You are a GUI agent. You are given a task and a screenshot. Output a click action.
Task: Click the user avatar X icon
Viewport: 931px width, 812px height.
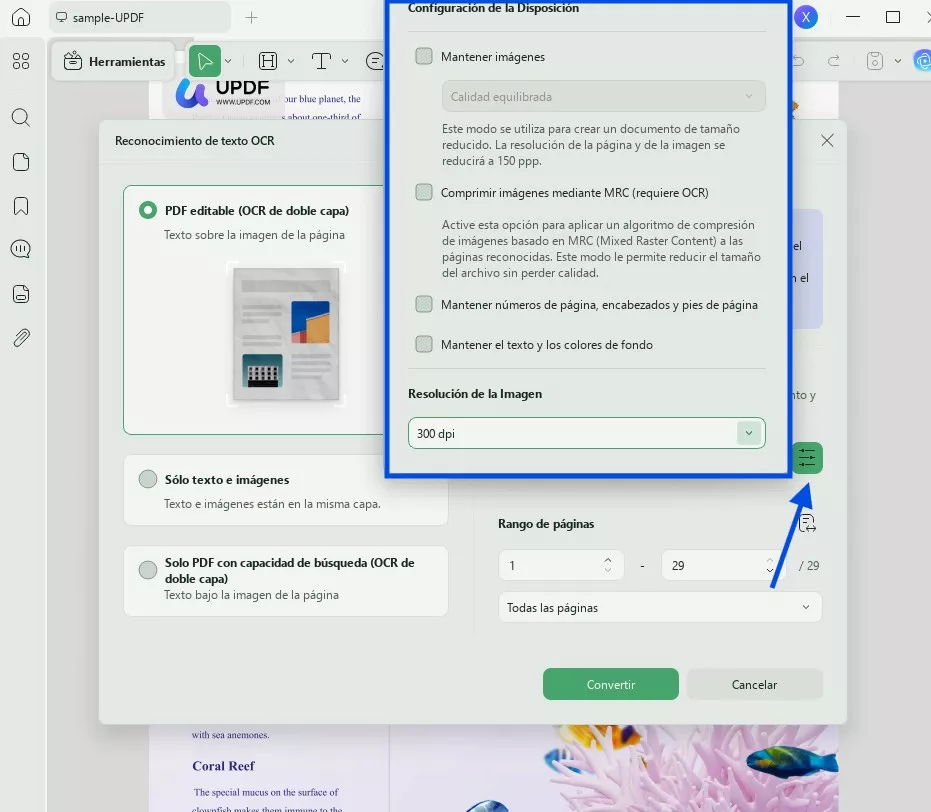[806, 17]
